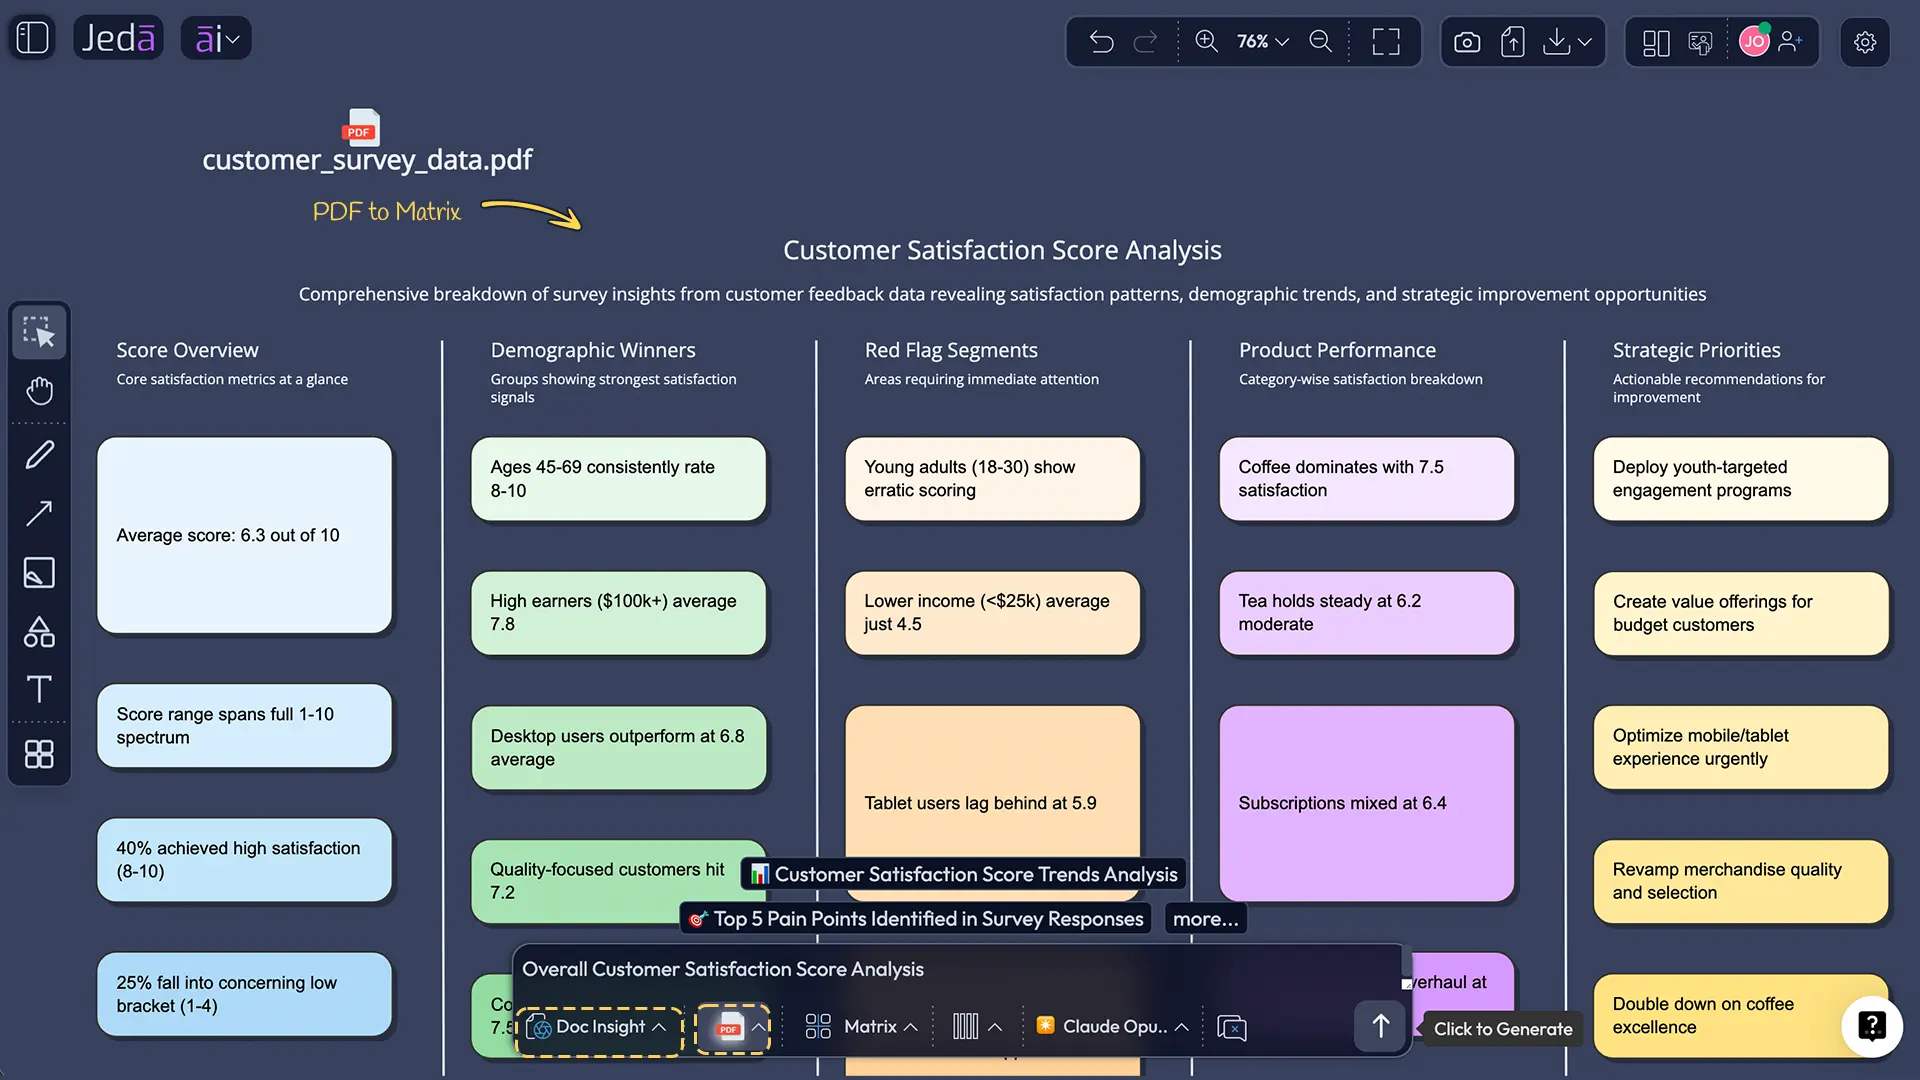Open the templates grid tool

[x=39, y=754]
